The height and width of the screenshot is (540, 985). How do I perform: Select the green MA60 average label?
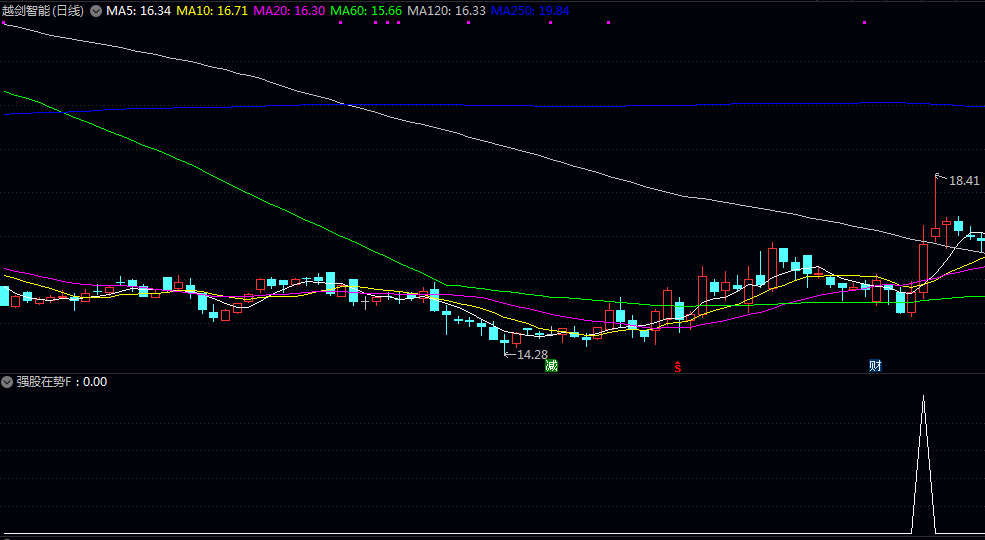tap(366, 11)
